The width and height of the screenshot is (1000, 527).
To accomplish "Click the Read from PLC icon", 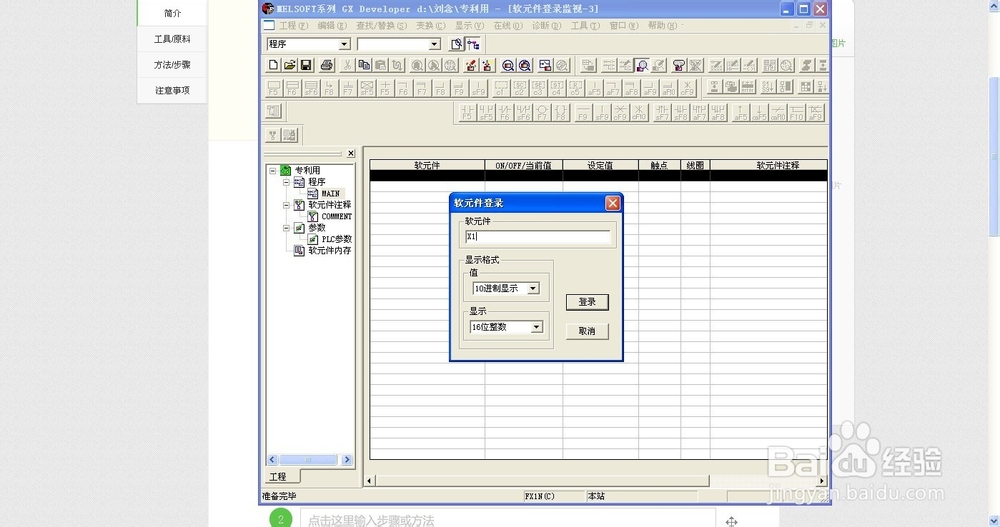I will tap(487, 65).
